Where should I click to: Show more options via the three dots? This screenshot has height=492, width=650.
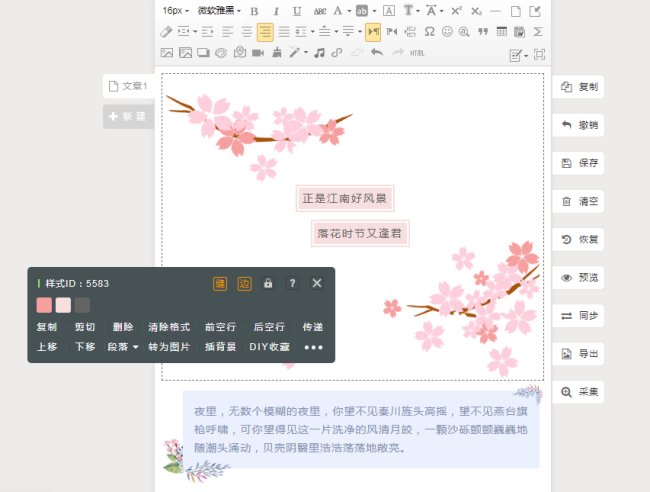click(x=313, y=347)
